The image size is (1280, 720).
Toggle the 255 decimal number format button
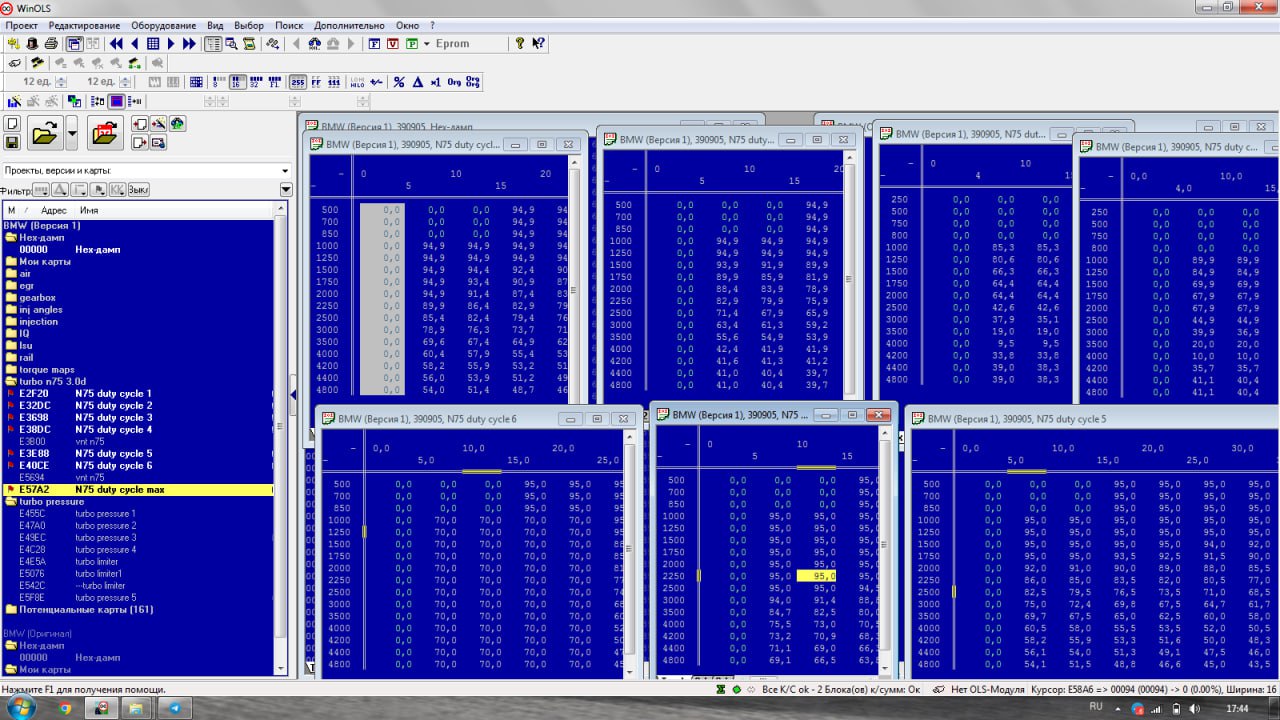(297, 82)
